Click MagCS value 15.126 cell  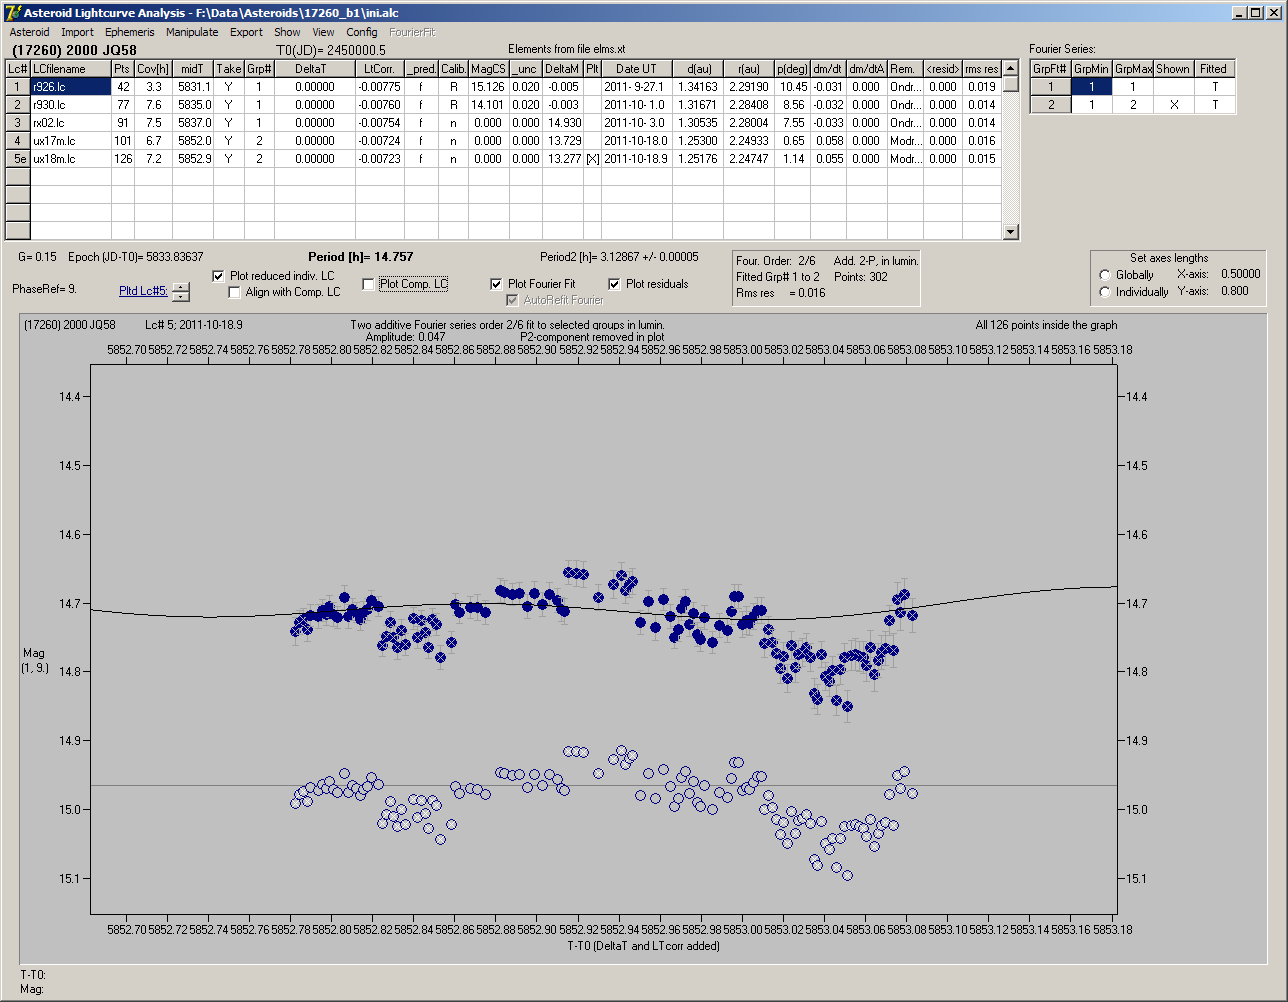click(x=488, y=87)
